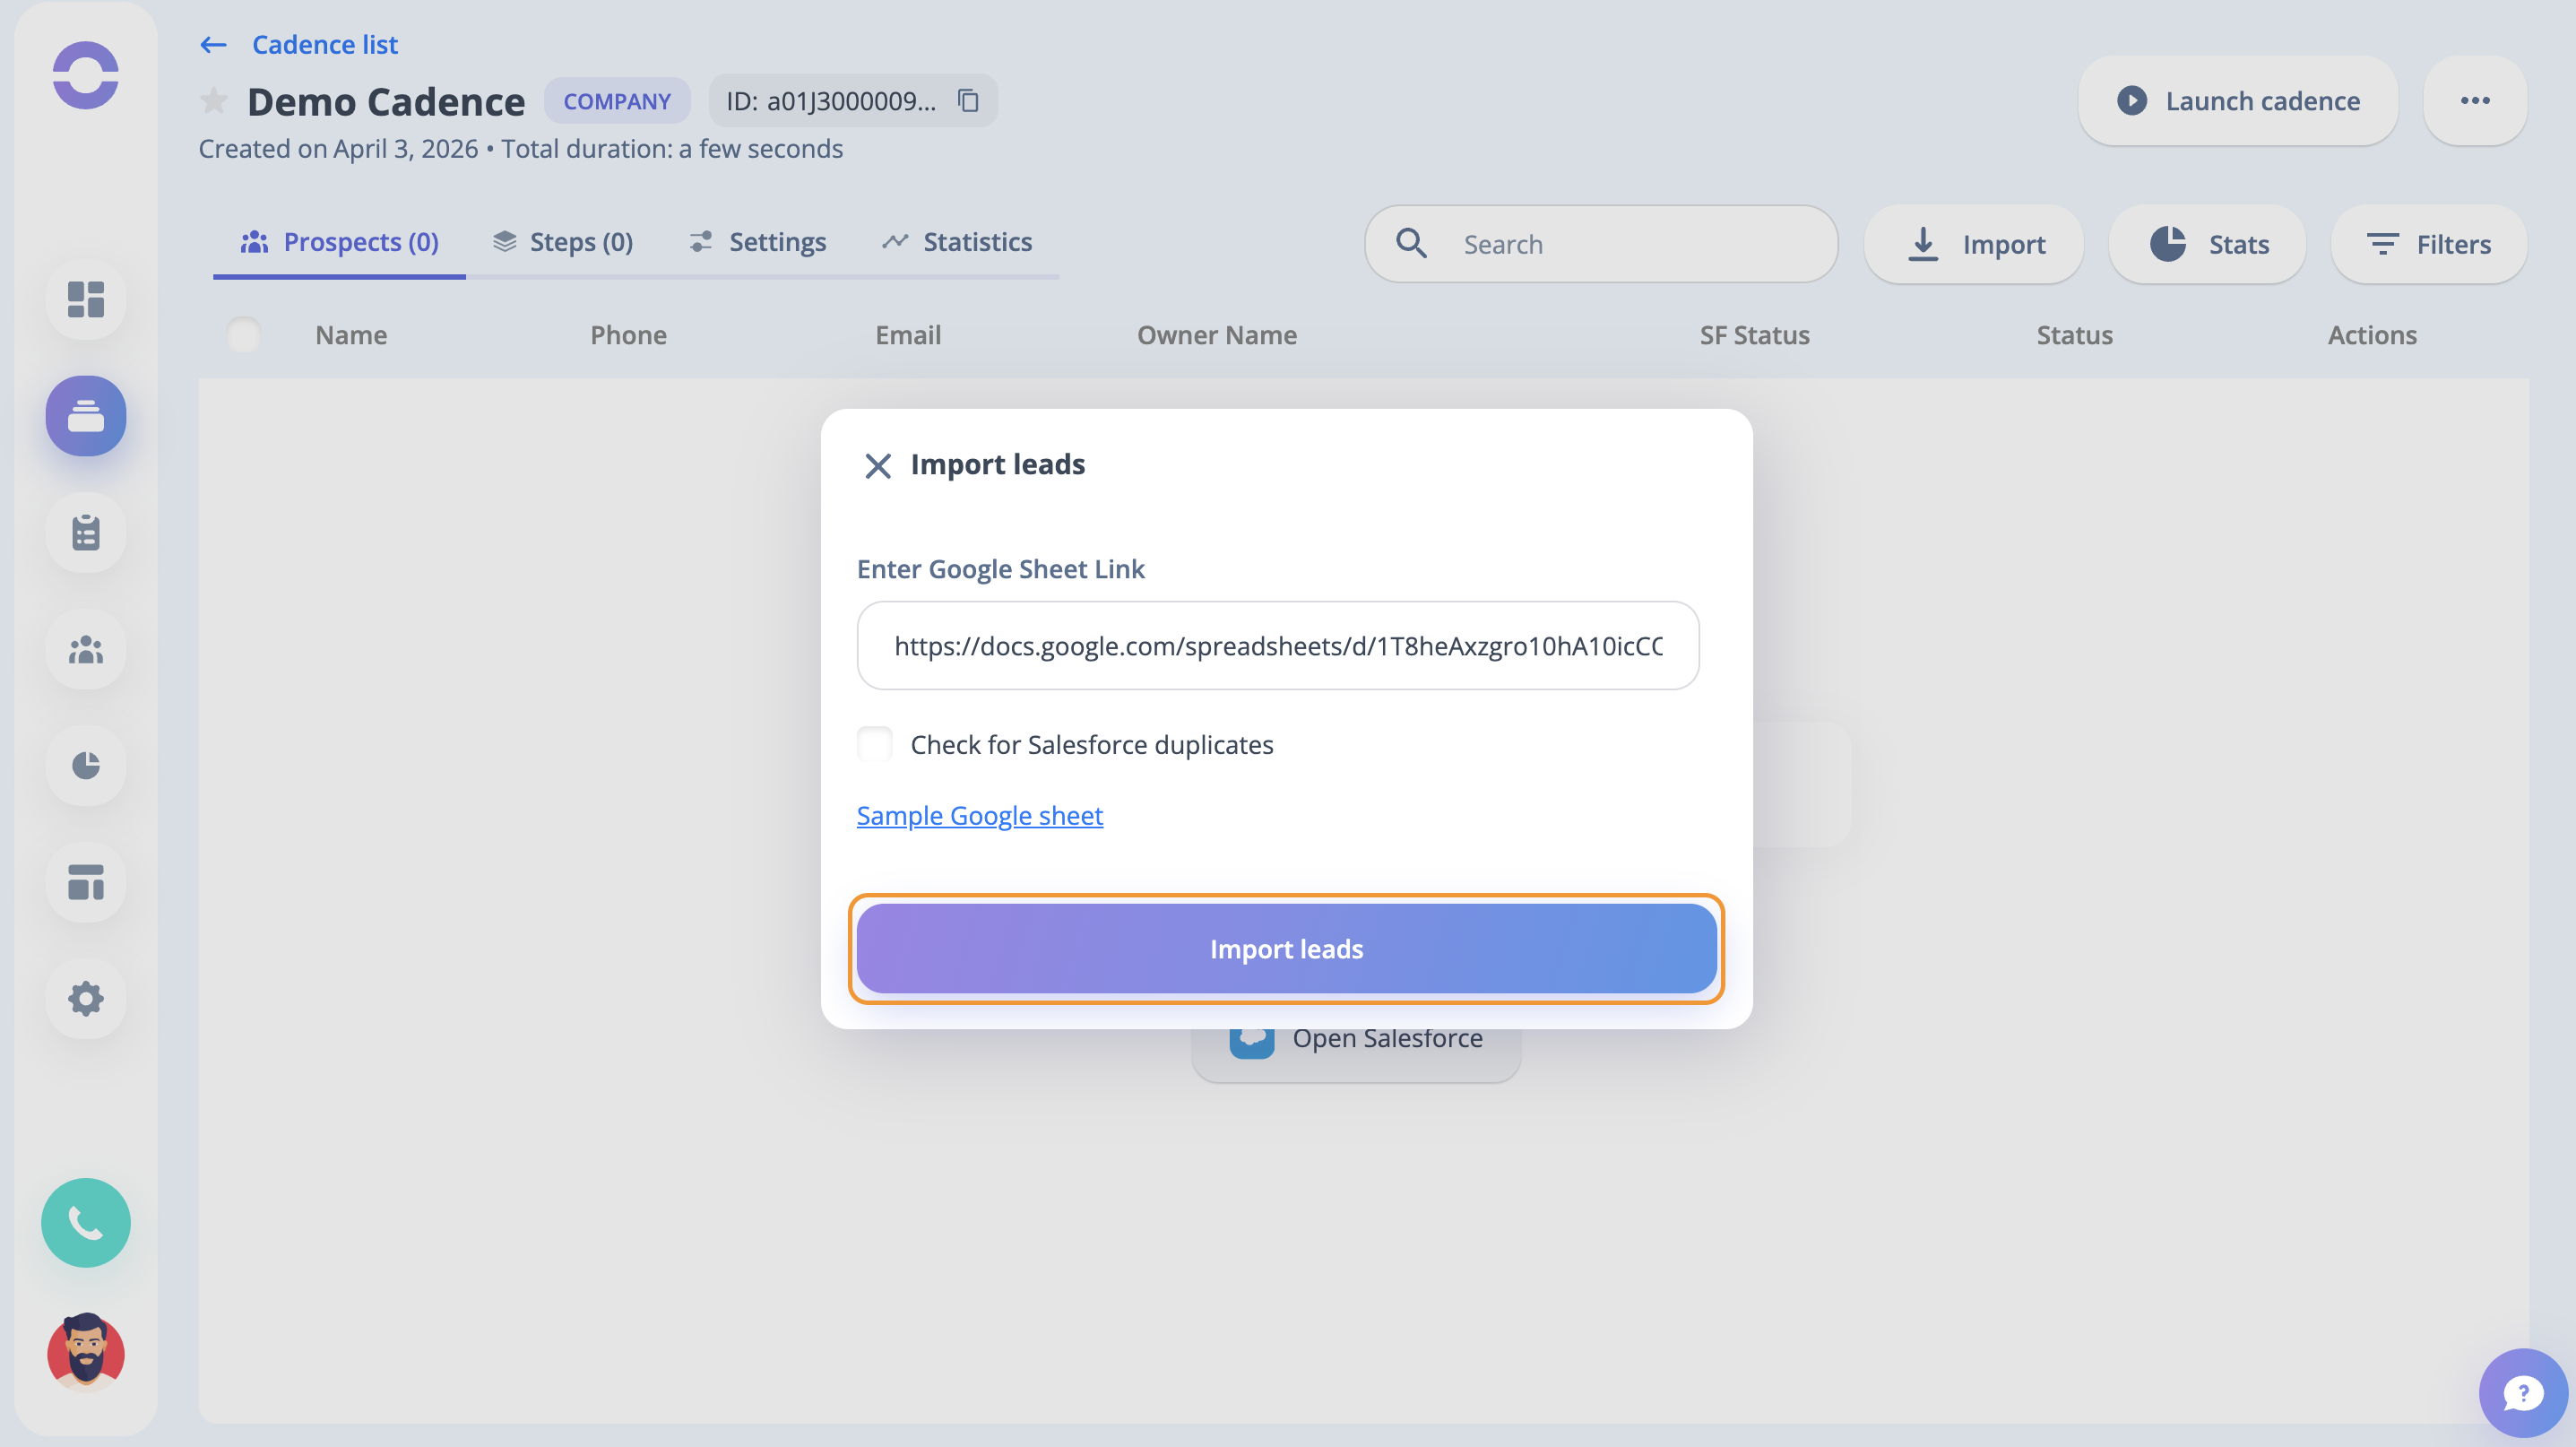Open the settings gear sidebar icon
The height and width of the screenshot is (1447, 2576).
86,998
